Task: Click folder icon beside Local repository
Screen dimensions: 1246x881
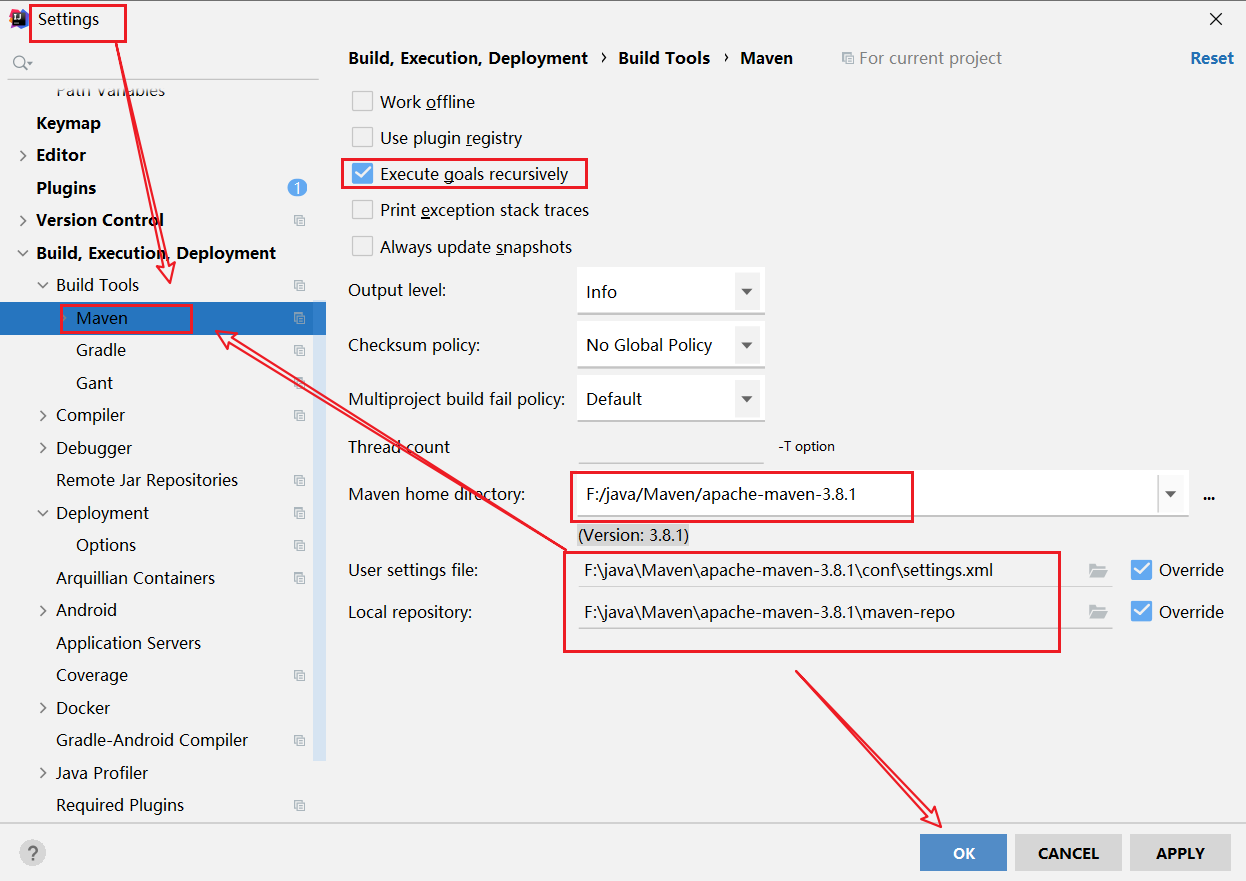Action: point(1098,612)
